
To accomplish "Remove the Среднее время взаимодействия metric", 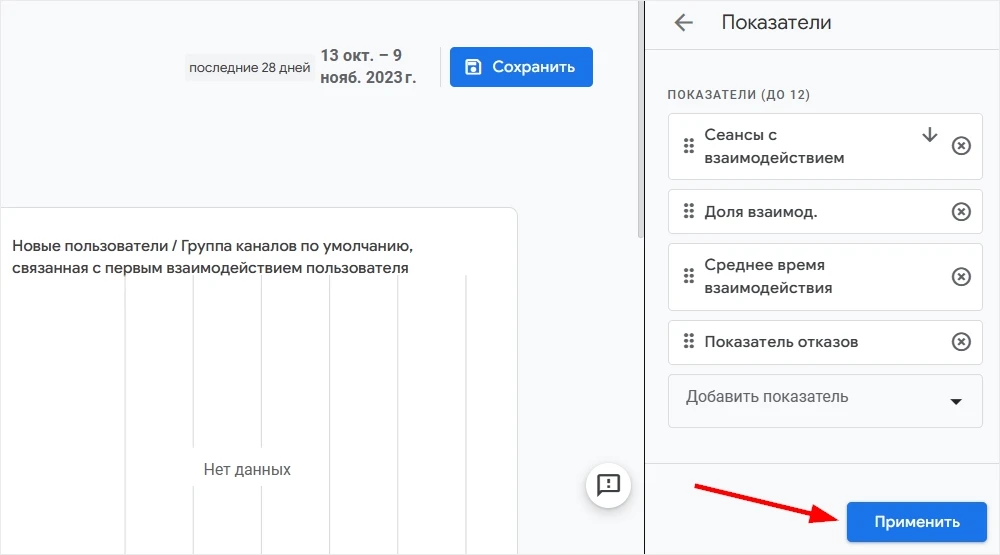I will pyautogui.click(x=961, y=277).
